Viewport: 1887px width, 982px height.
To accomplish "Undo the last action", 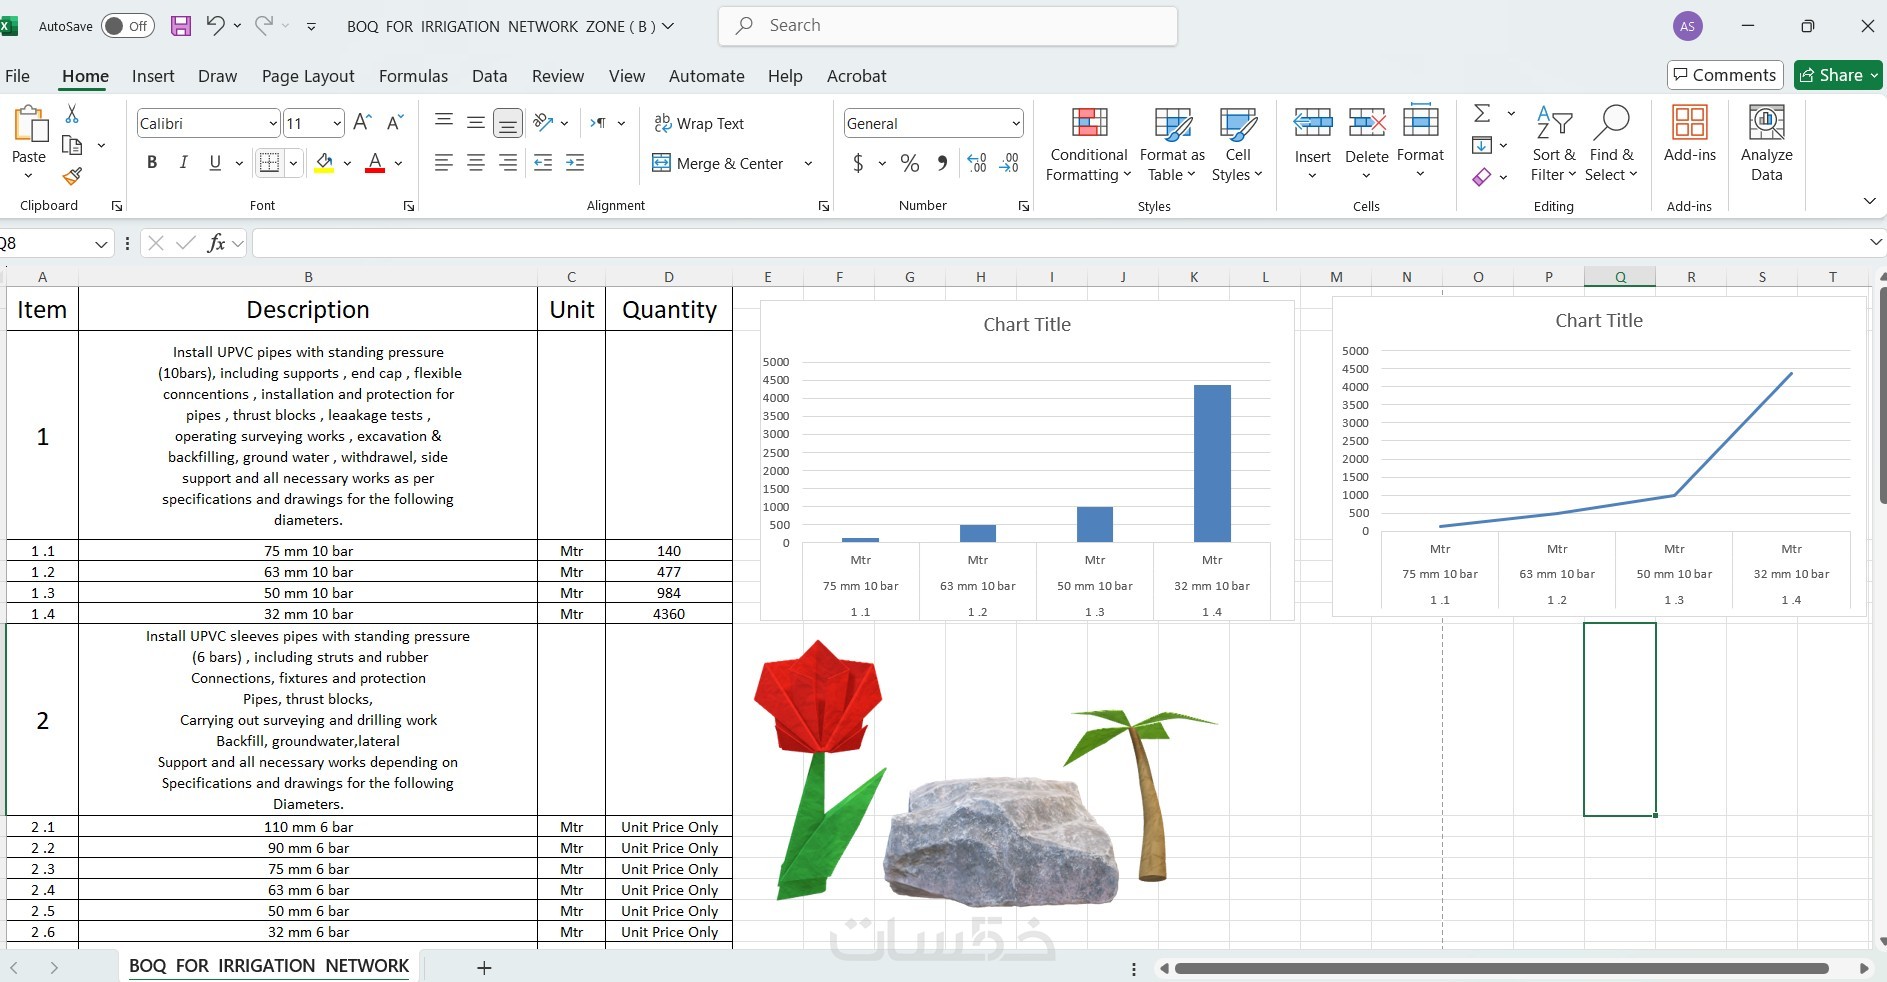I will (214, 26).
